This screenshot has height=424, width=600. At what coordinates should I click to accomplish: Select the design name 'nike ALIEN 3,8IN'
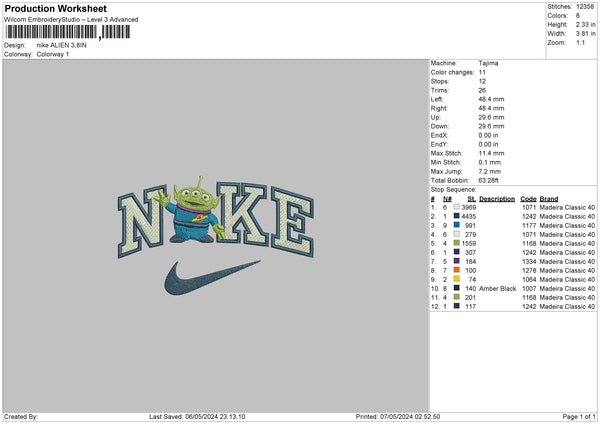(x=62, y=45)
